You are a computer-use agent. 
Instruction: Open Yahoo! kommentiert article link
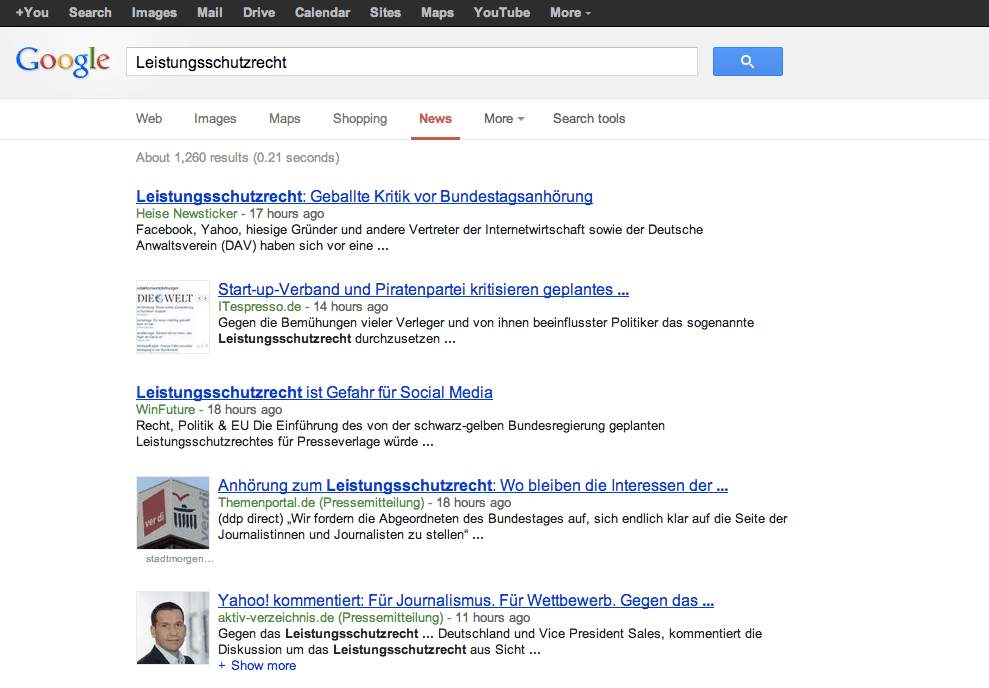tap(466, 600)
